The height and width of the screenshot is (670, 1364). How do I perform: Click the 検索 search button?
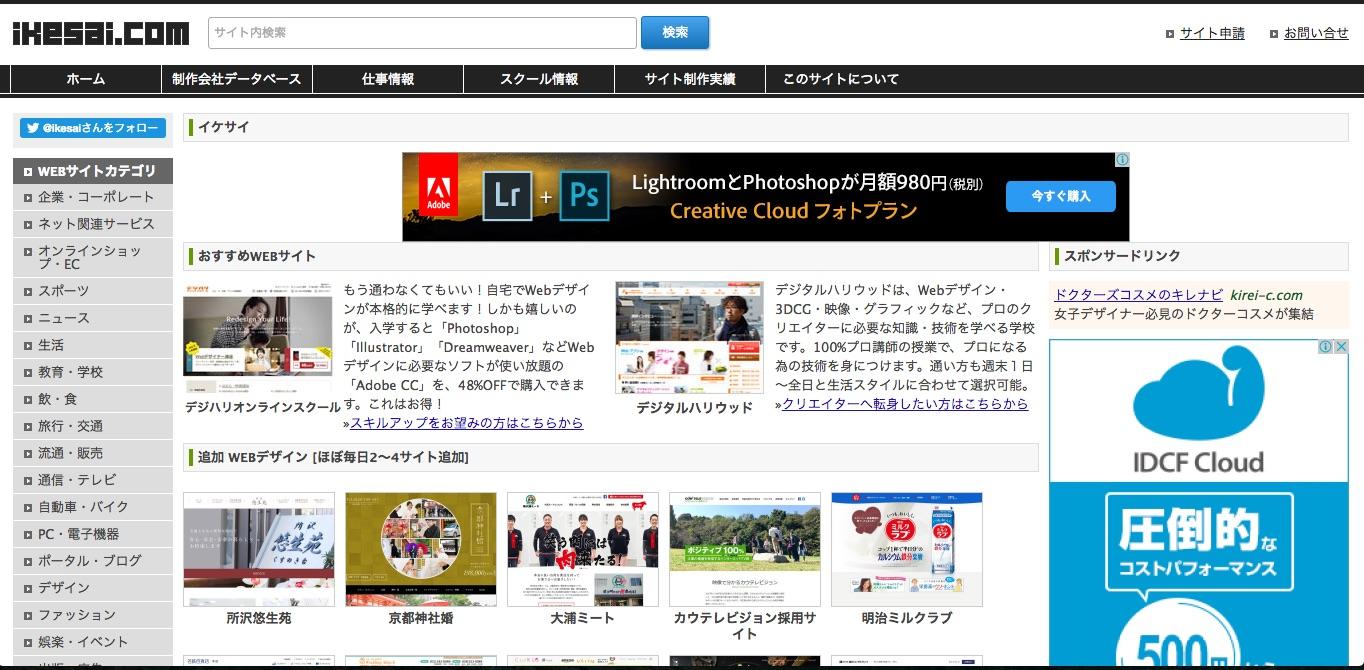pyautogui.click(x=675, y=33)
